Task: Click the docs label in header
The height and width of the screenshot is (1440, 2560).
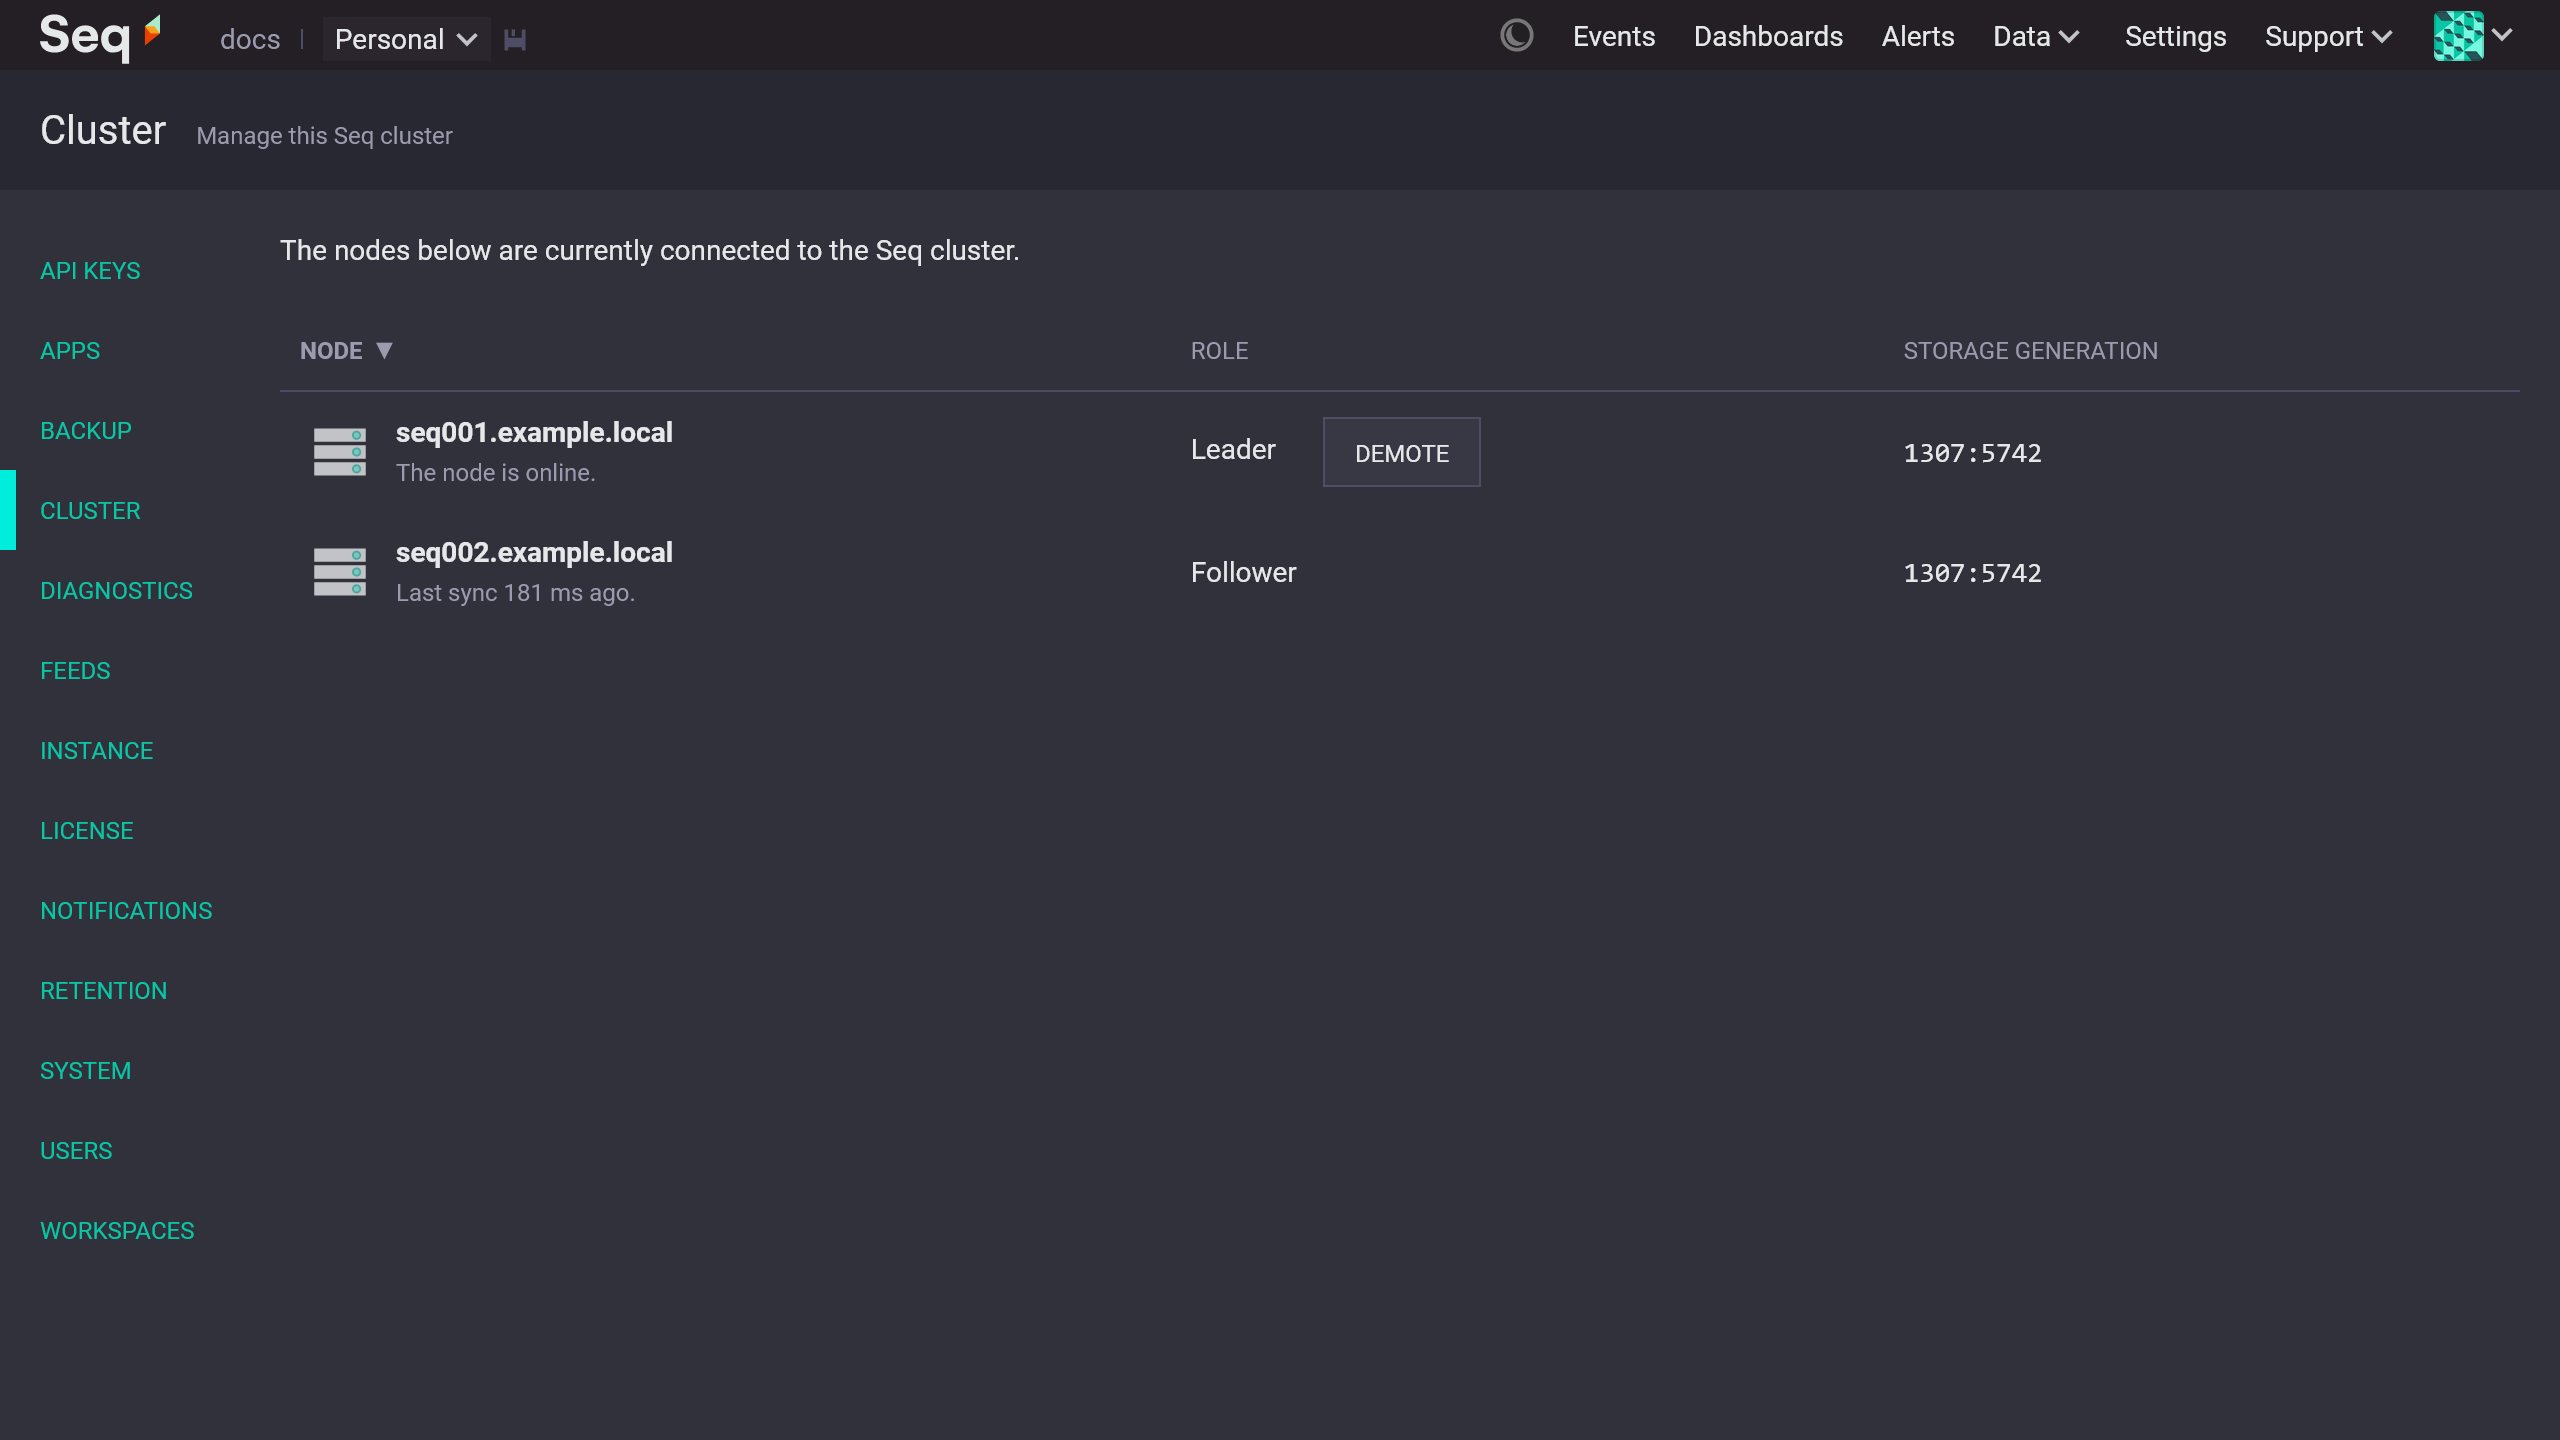Action: [x=250, y=39]
